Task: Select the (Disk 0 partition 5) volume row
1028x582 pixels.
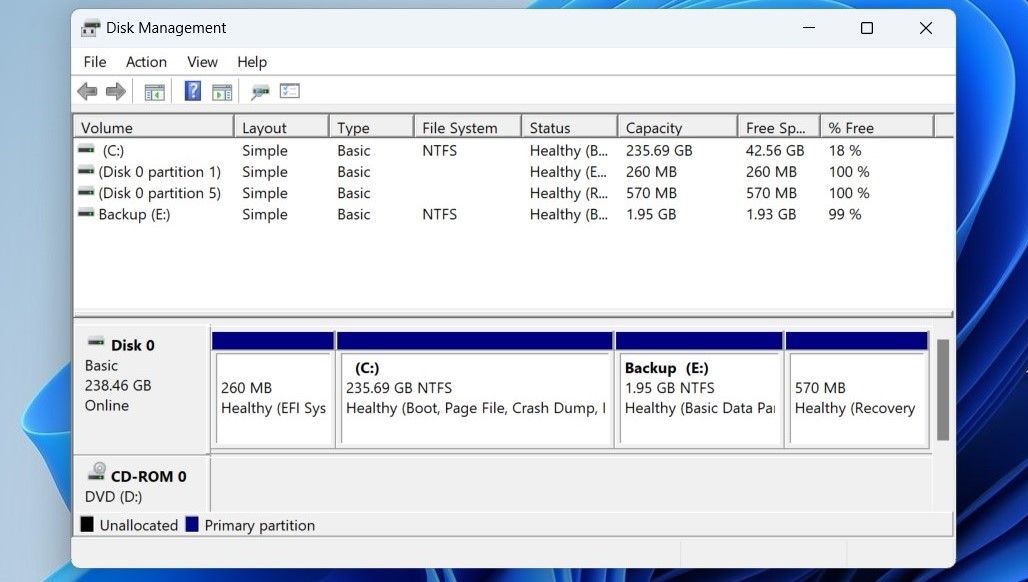Action: coord(159,193)
